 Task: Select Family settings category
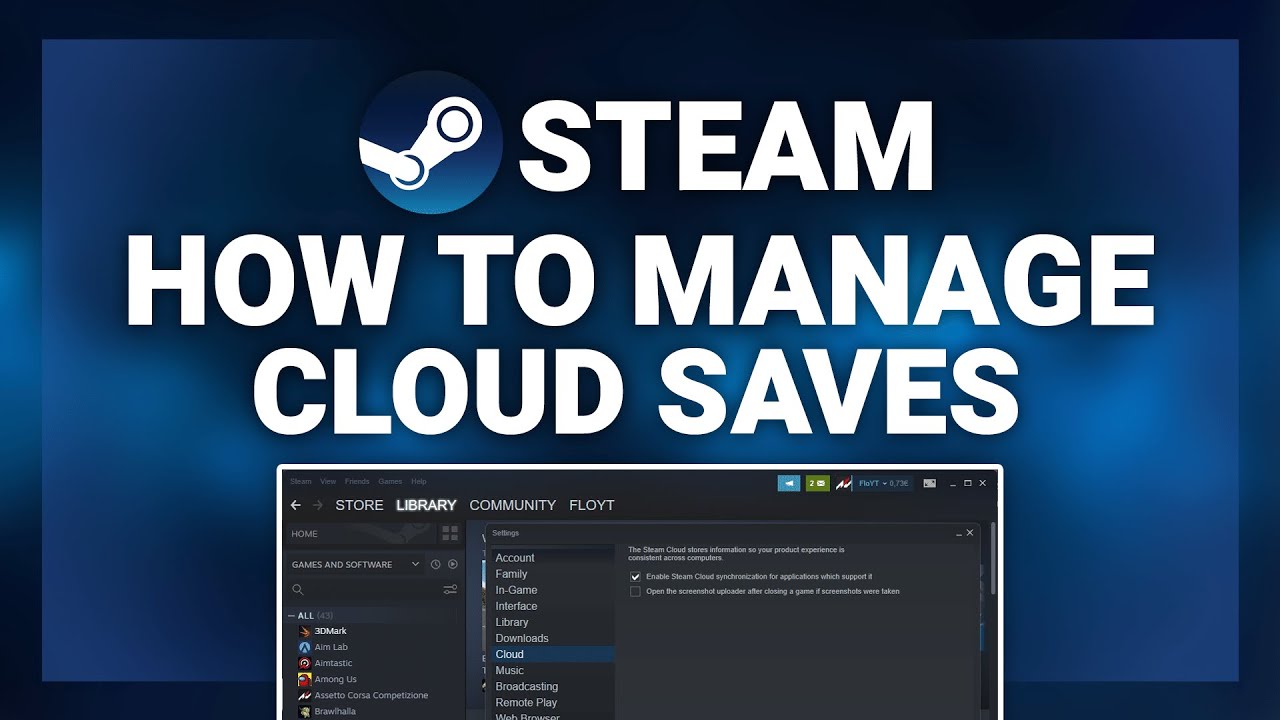[551, 574]
